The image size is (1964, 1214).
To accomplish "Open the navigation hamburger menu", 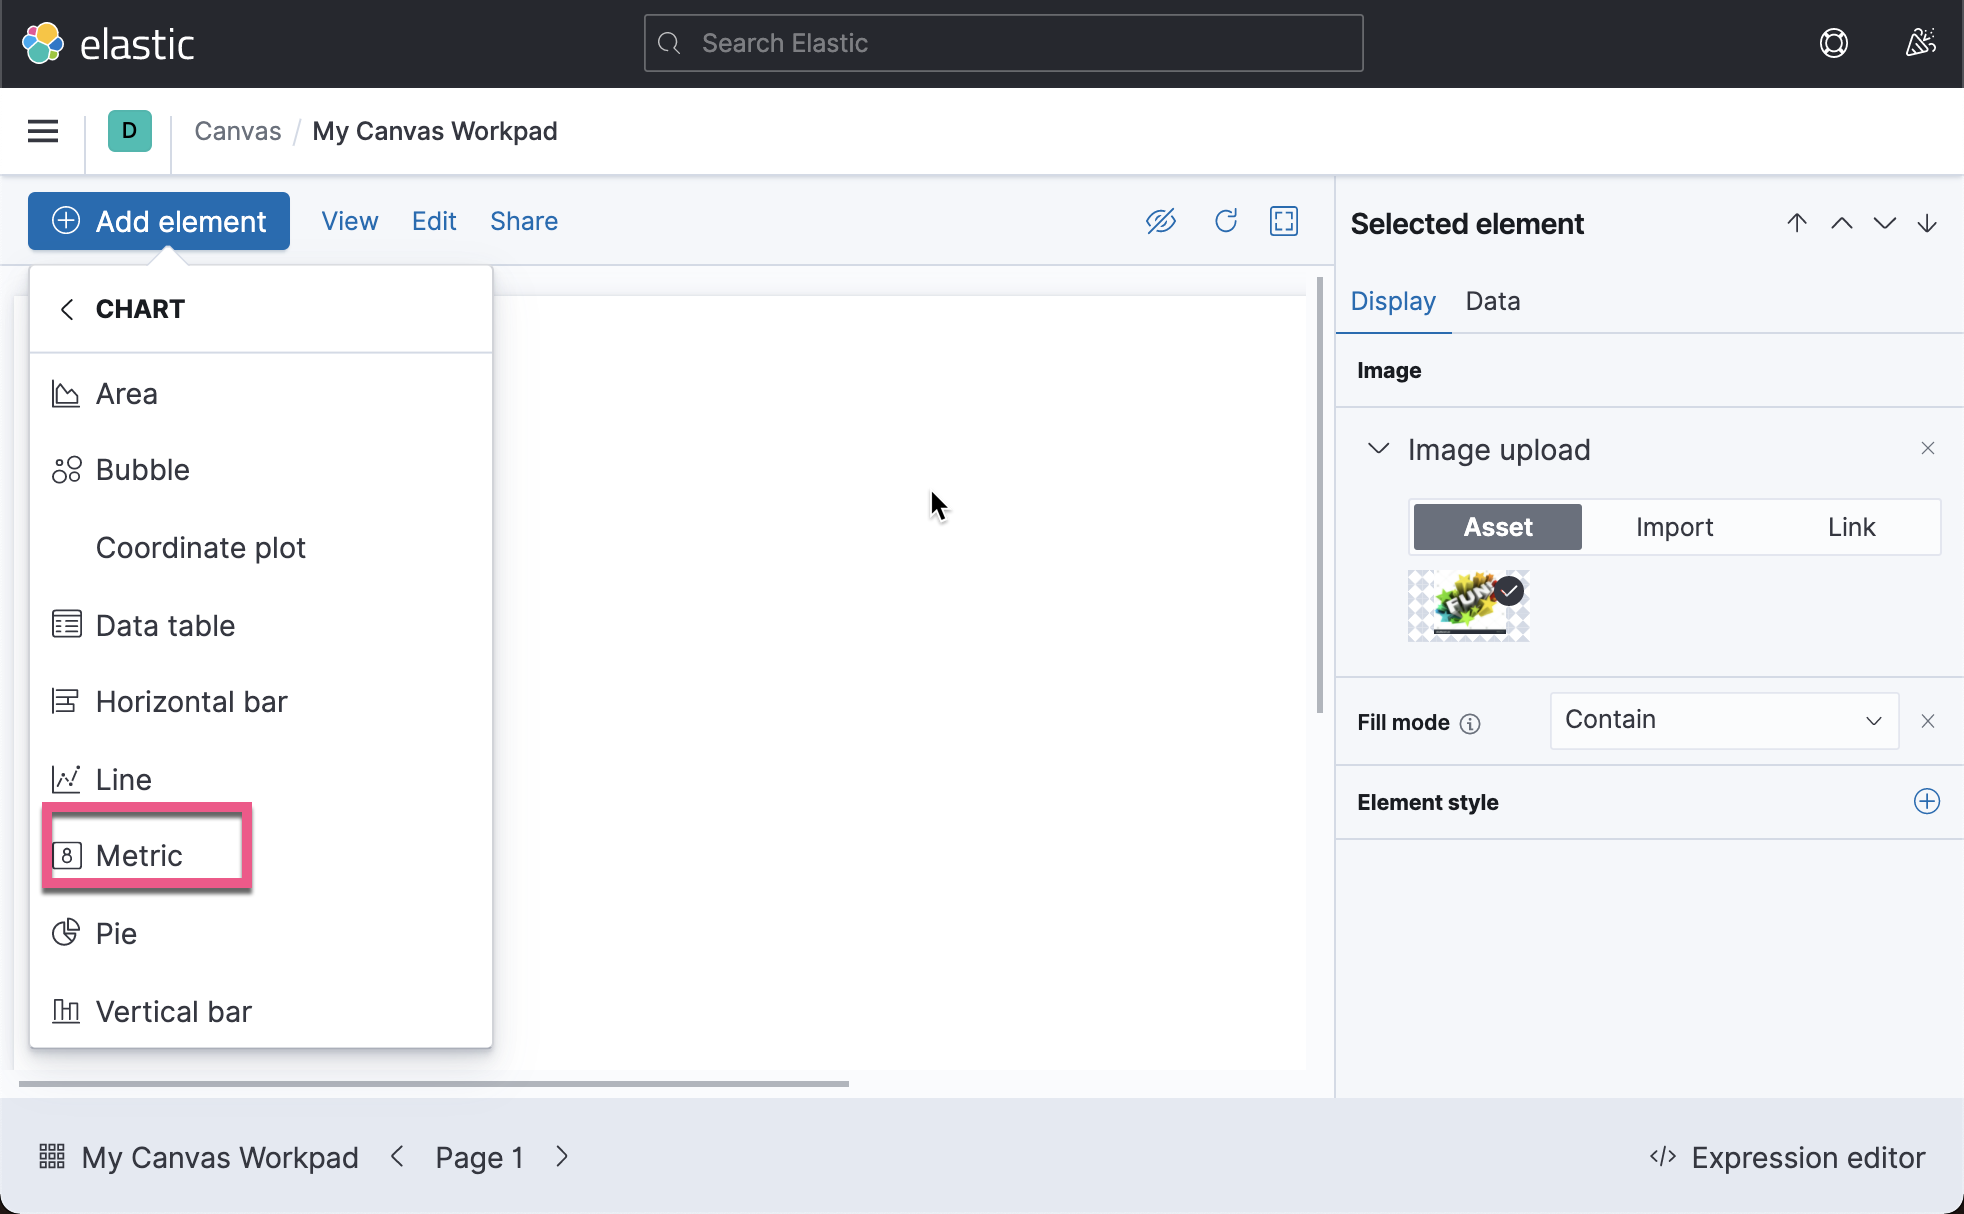I will [x=42, y=131].
